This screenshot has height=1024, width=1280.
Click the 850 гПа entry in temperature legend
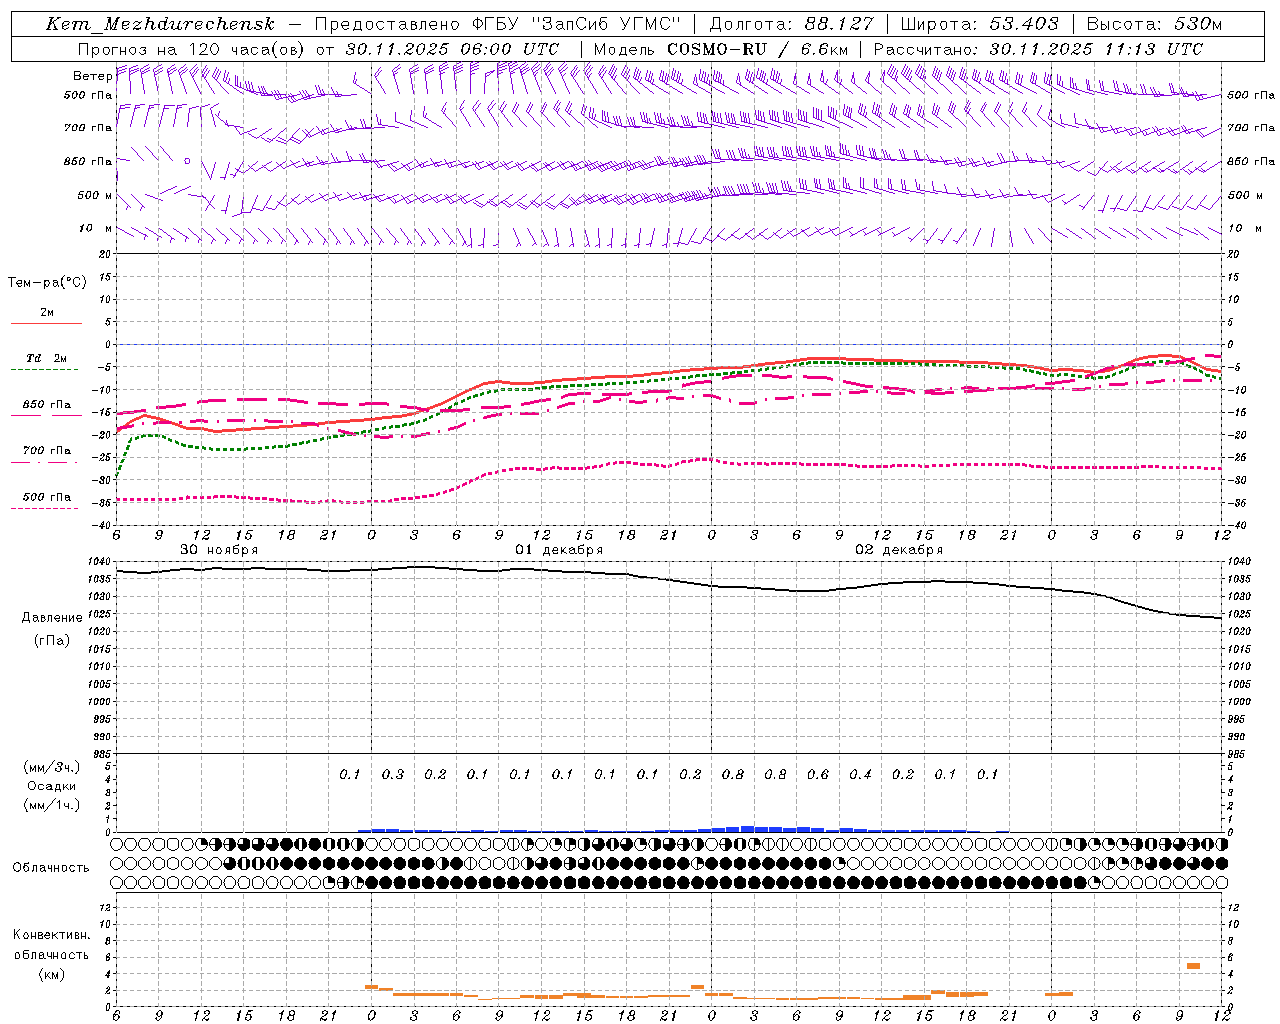click(47, 405)
